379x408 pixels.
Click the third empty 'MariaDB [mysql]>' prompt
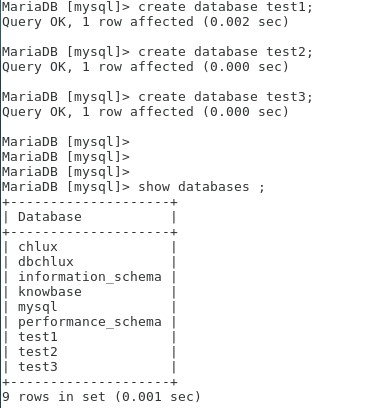click(x=66, y=172)
